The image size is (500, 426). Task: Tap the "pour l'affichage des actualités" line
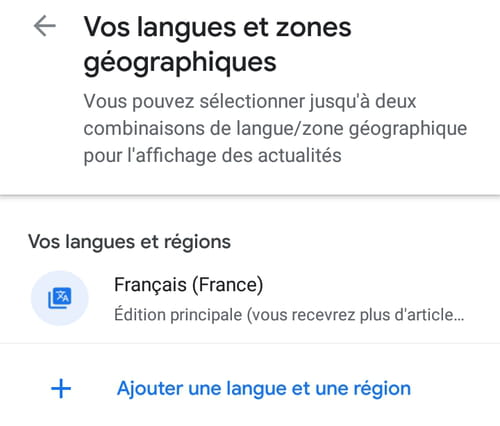(212, 156)
